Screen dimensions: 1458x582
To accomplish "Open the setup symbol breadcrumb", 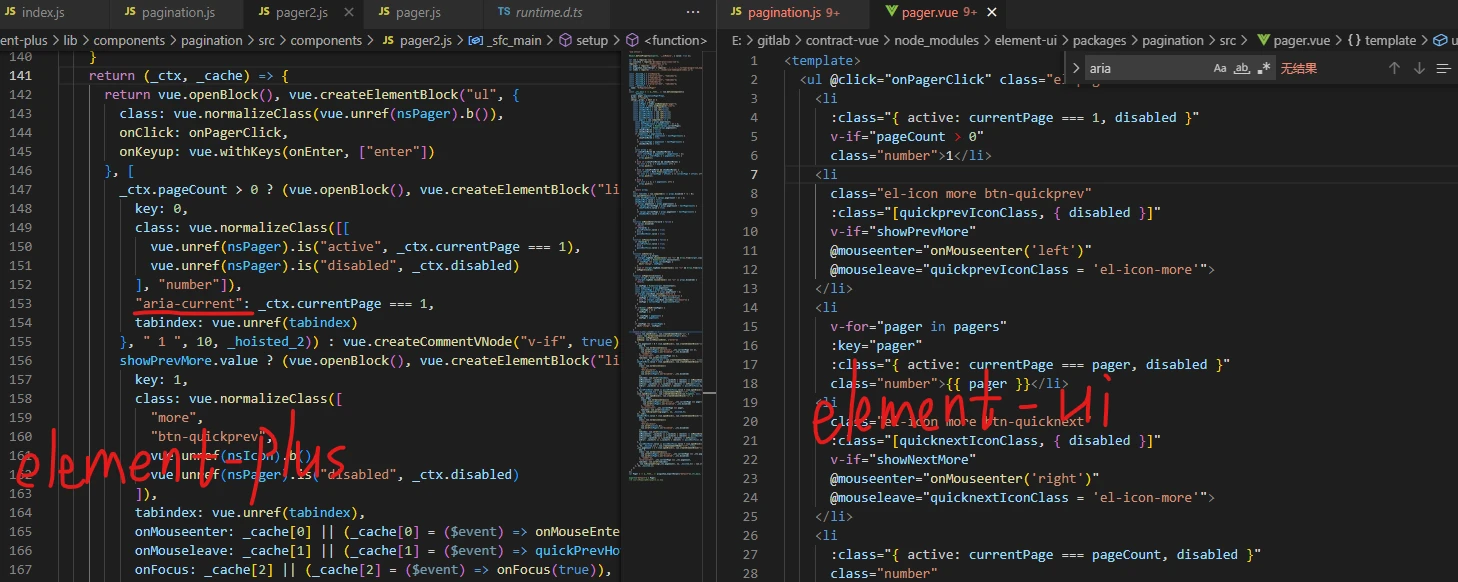I will click(584, 41).
